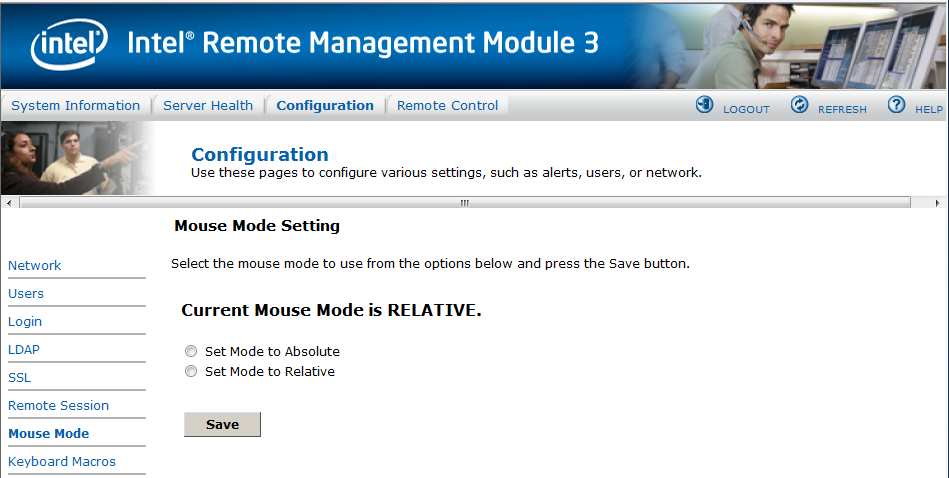Click the Refresh circular arrows icon
Image resolution: width=949 pixels, height=478 pixels.
[800, 105]
